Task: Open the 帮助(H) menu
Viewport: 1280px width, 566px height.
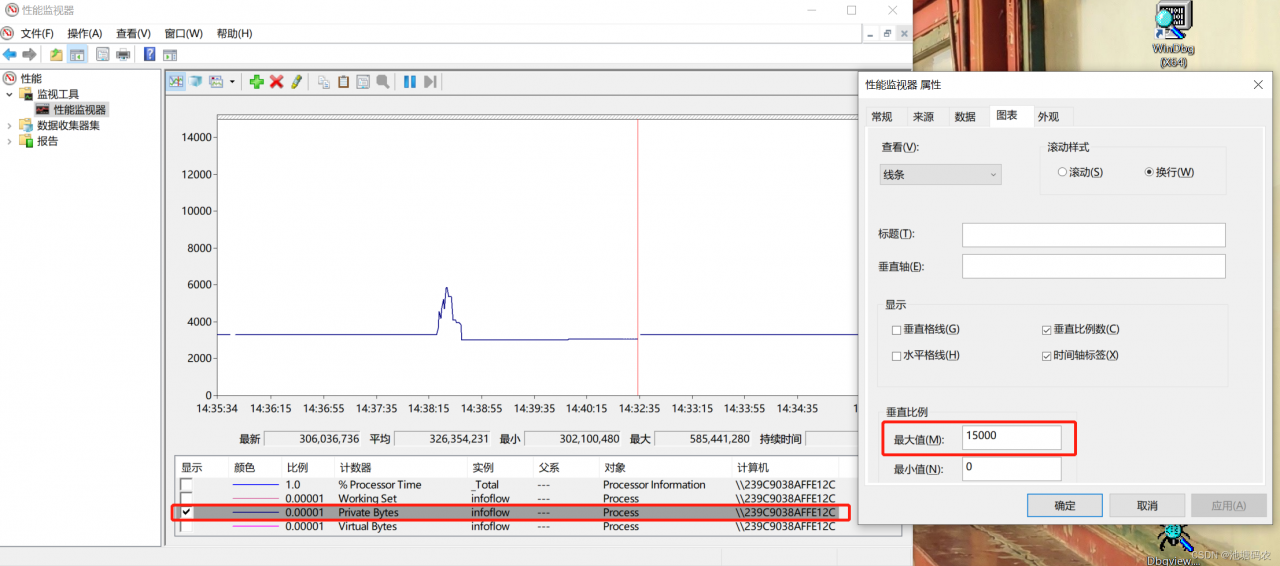Action: [x=235, y=33]
